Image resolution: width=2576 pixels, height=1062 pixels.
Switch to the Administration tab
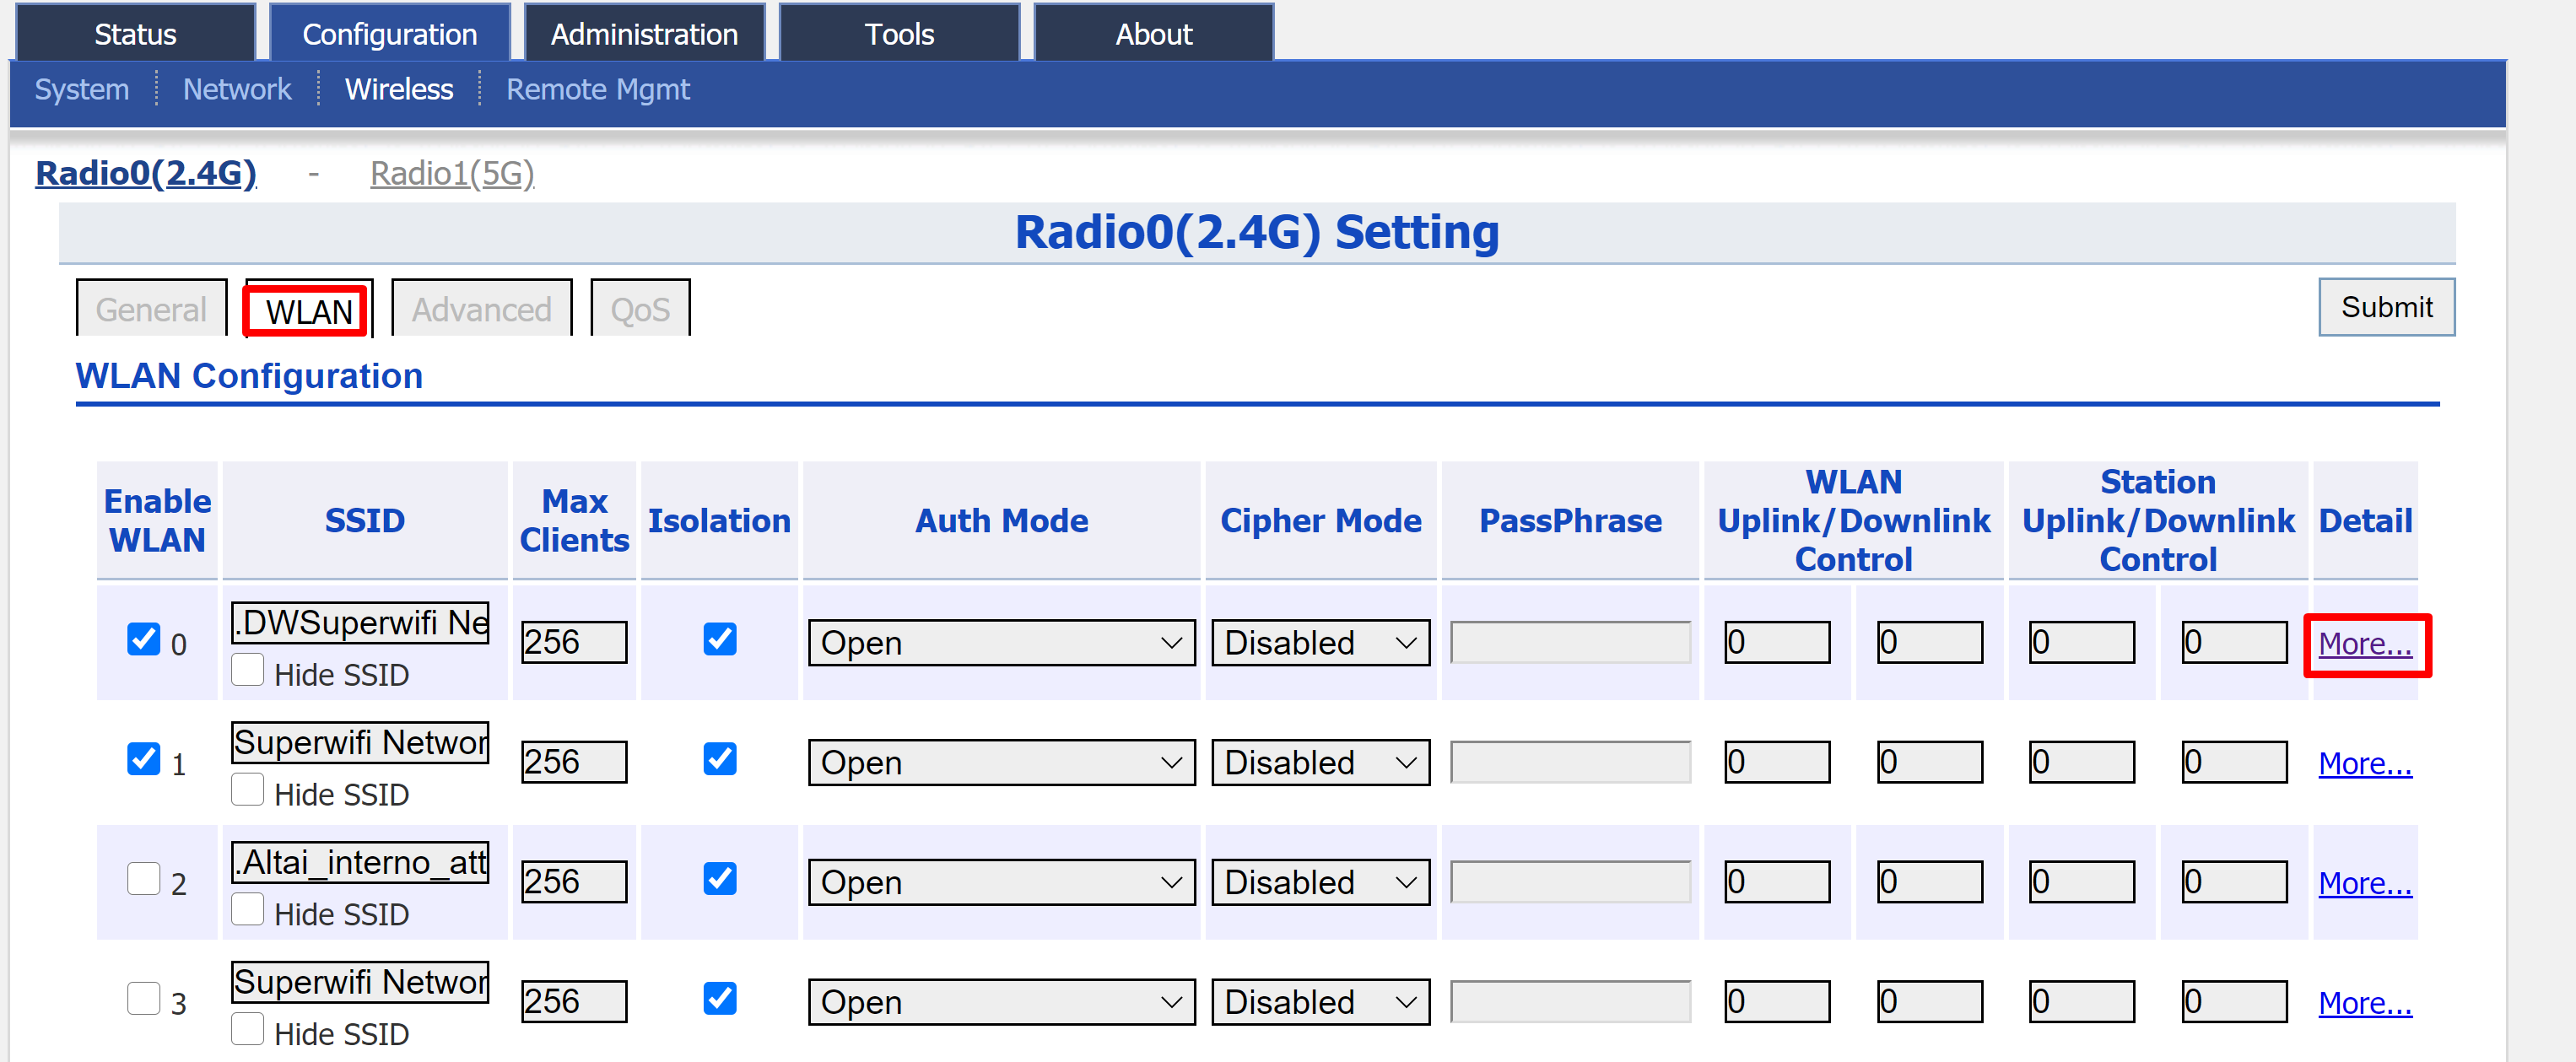click(x=644, y=34)
